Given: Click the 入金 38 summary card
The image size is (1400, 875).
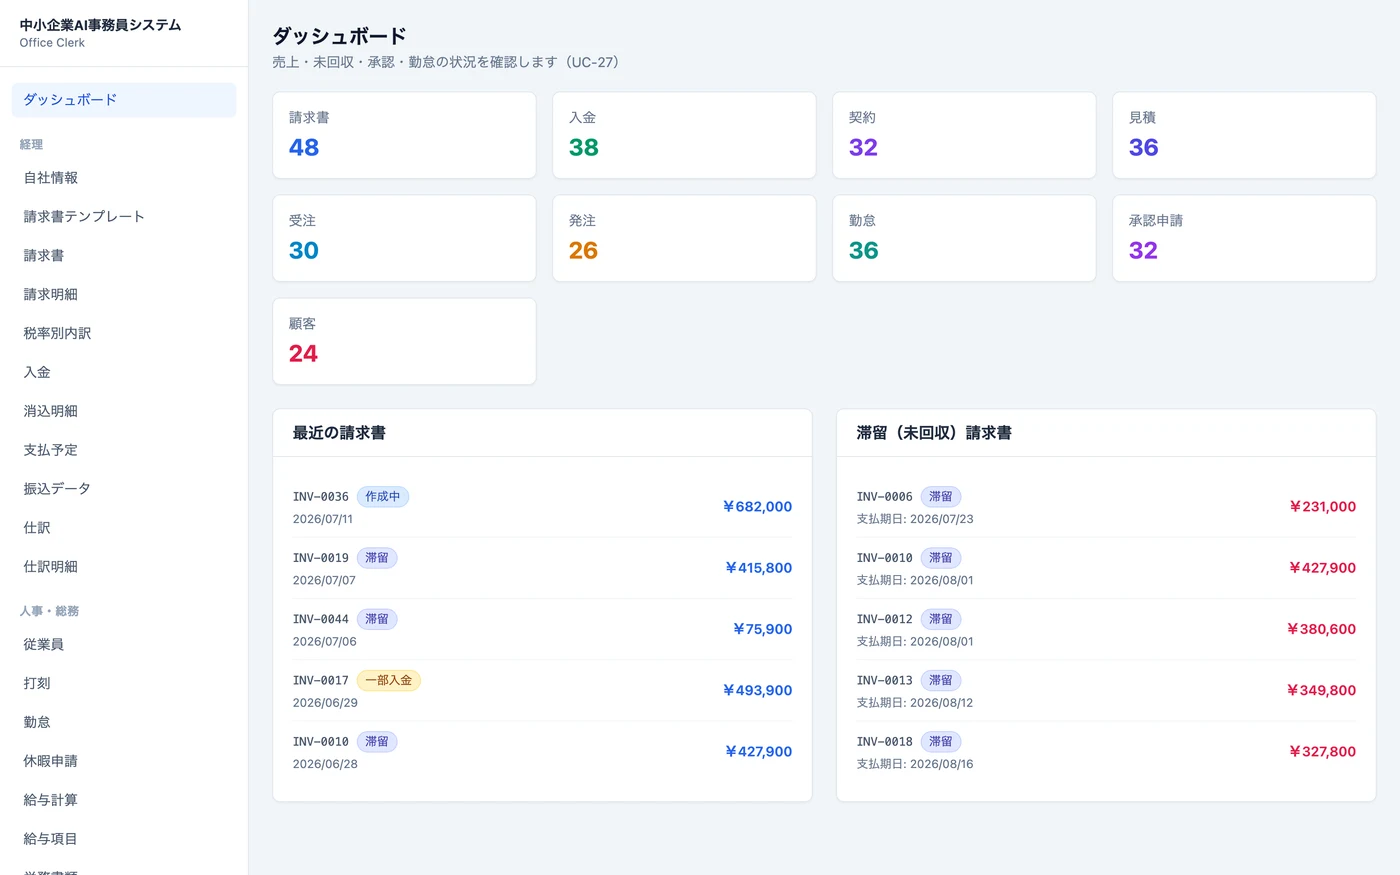Looking at the screenshot, I should click(x=684, y=135).
